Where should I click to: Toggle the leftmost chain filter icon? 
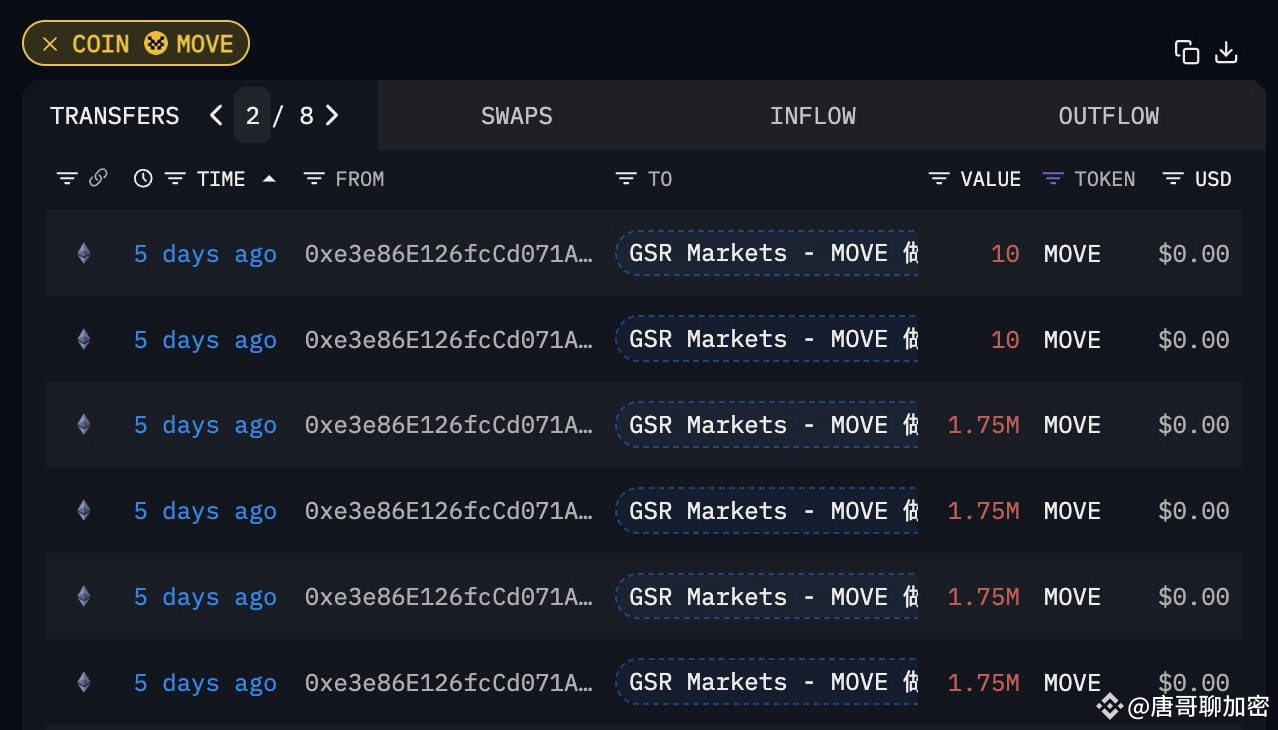(67, 178)
